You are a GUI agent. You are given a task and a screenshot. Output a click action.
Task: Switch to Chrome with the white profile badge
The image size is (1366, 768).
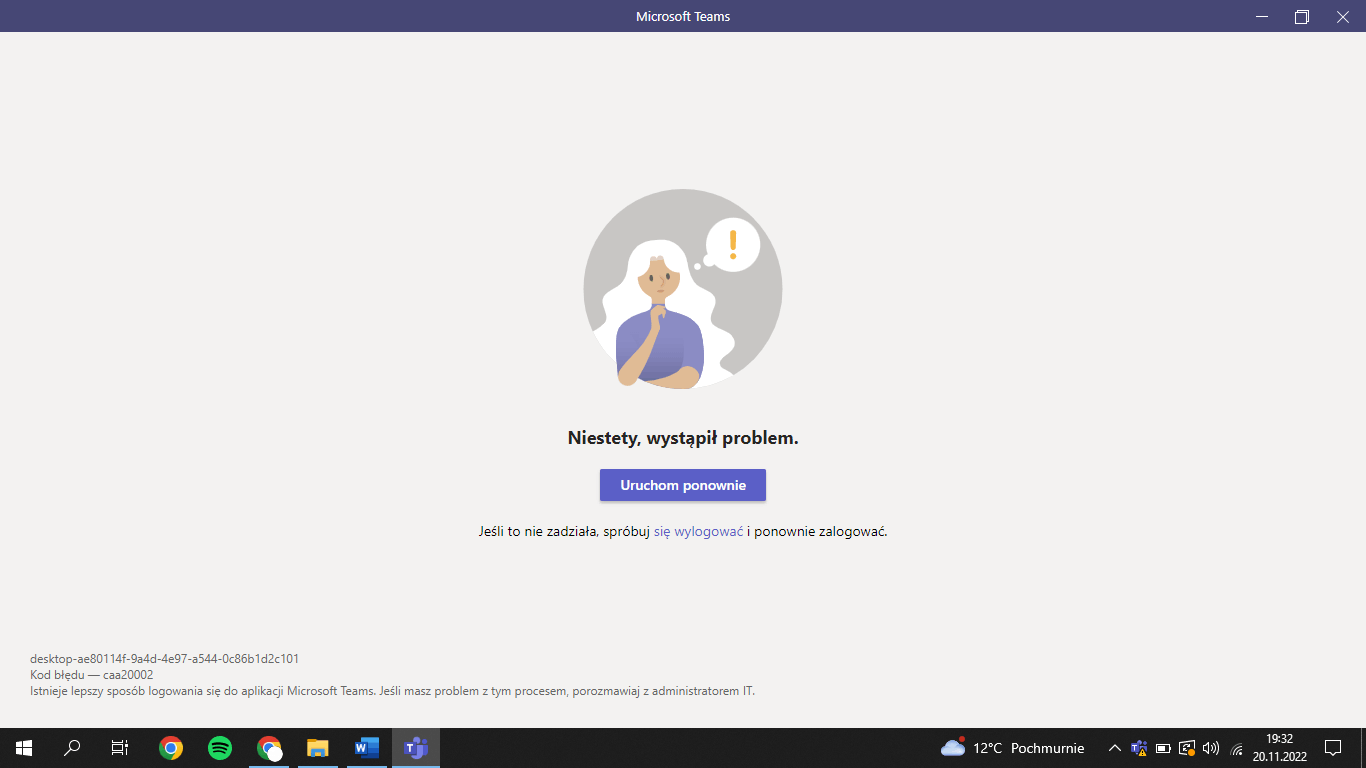tap(269, 748)
